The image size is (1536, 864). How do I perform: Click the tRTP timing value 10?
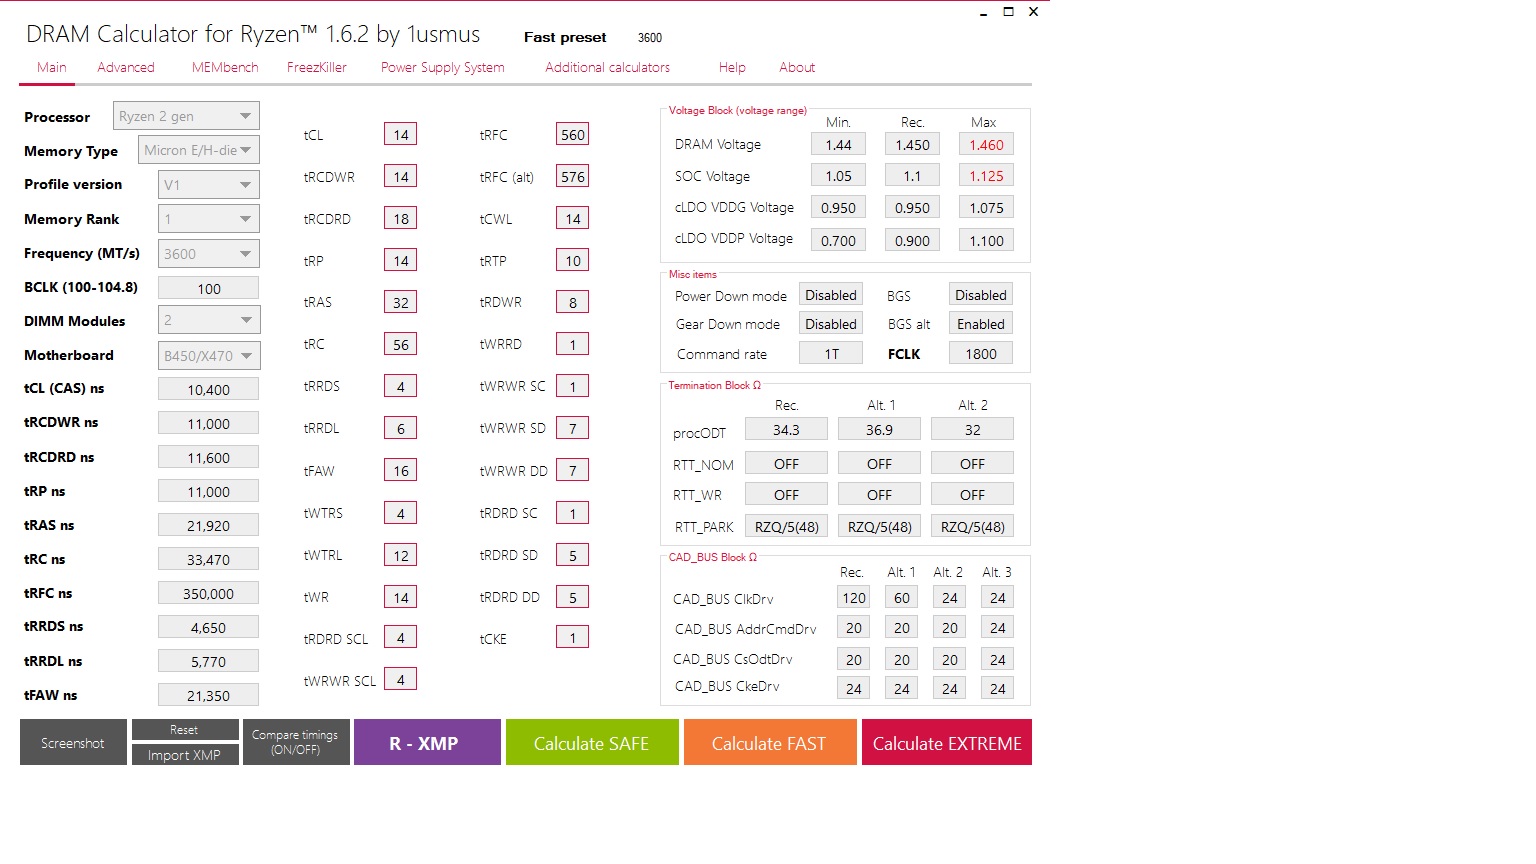point(573,260)
